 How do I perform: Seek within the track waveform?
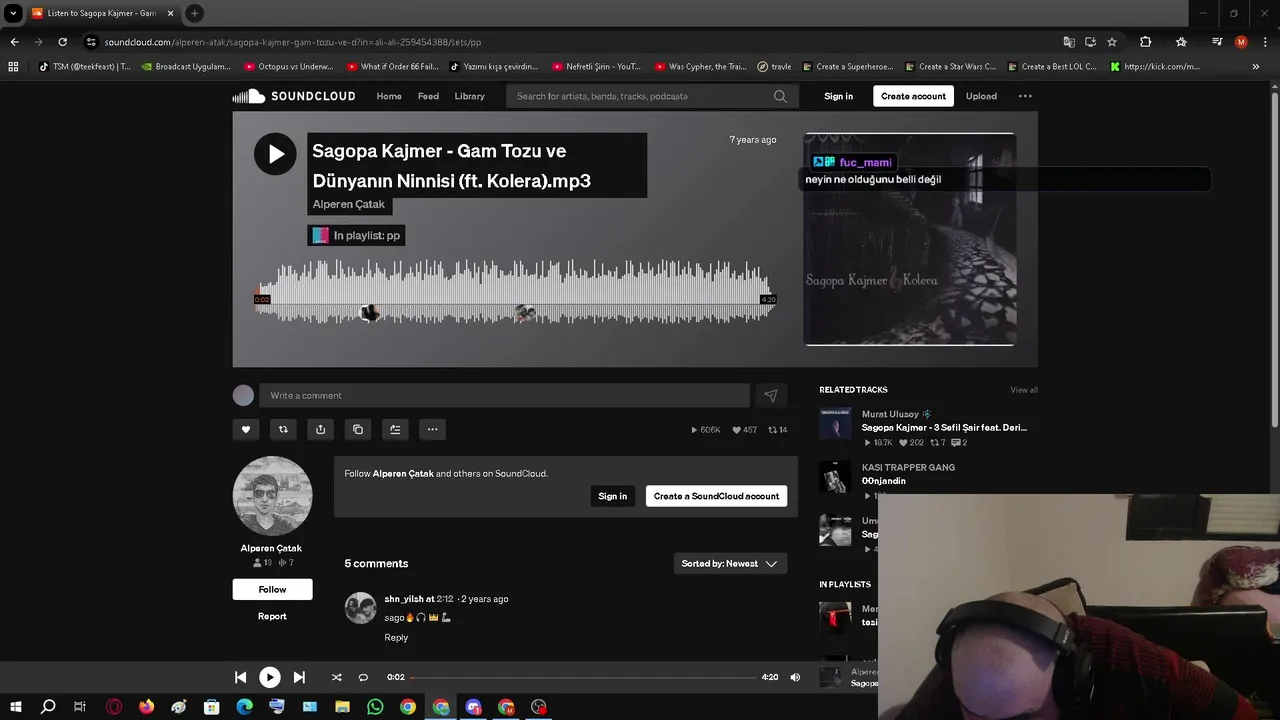click(x=515, y=291)
